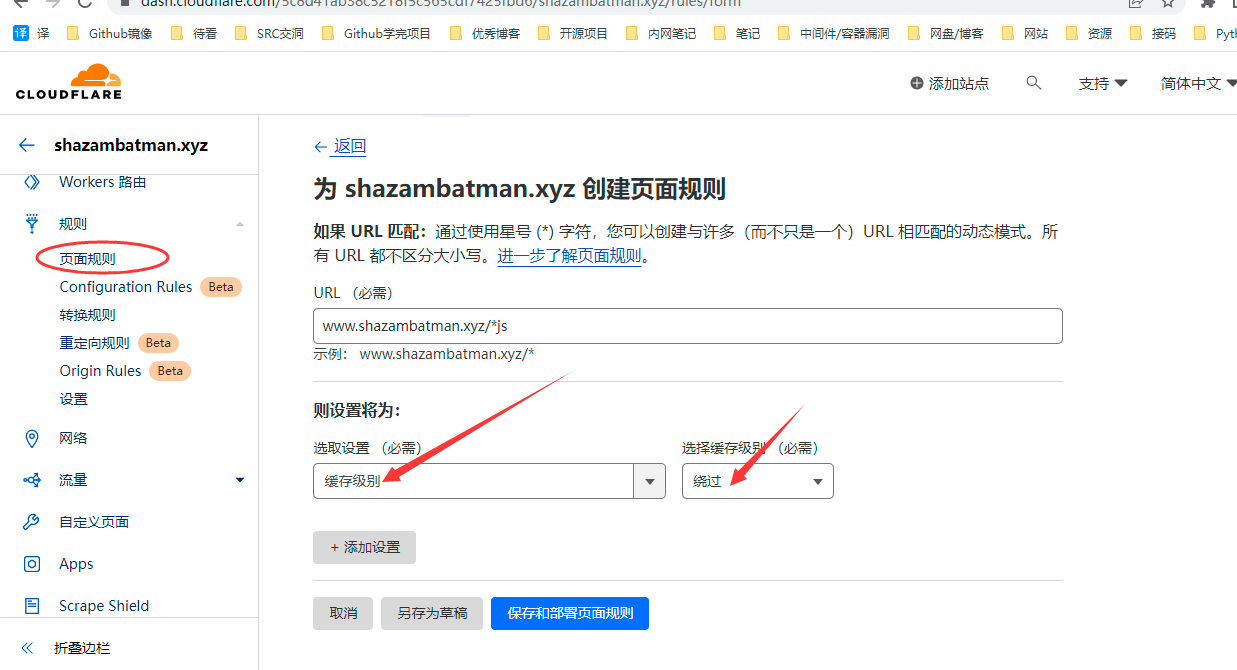This screenshot has height=670, width=1237.
Task: Click the 自定义页面 wrench icon
Action: [32, 522]
